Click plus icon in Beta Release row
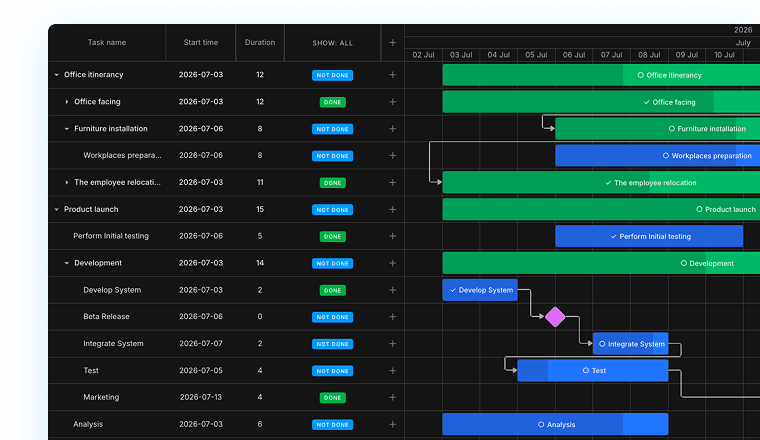Screen dimensions: 760x440 [393, 317]
